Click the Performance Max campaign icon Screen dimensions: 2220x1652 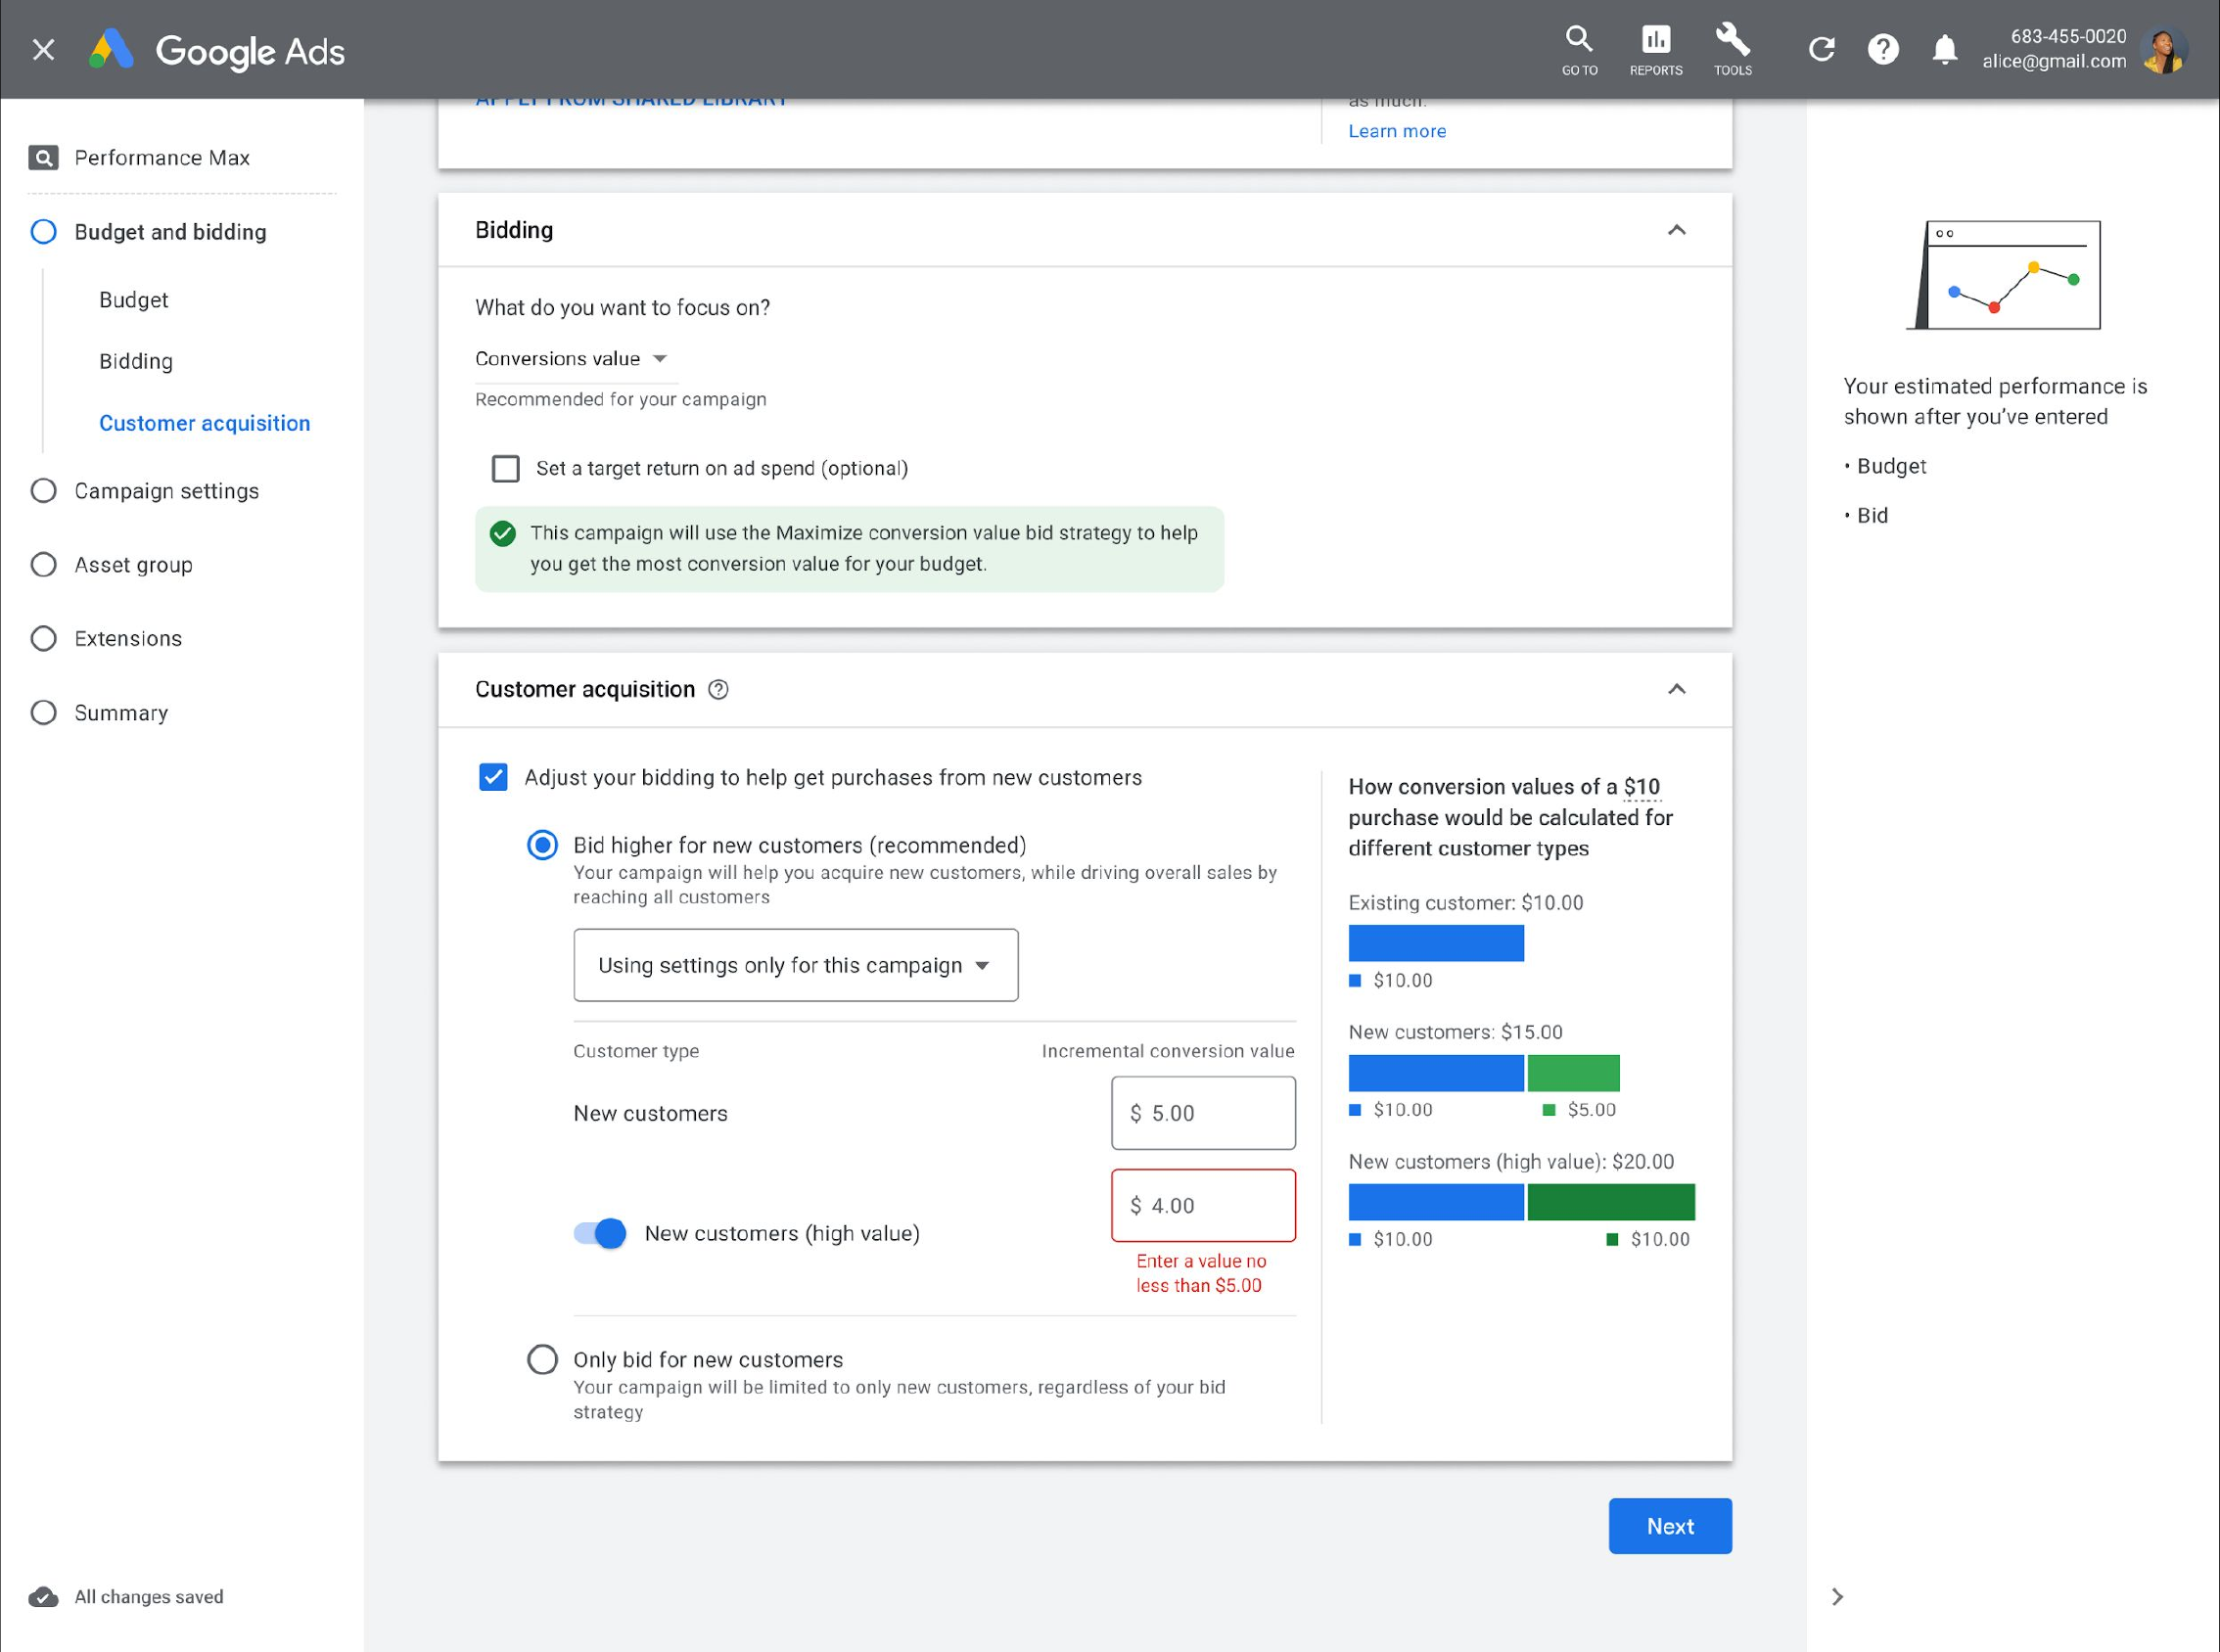coord(43,157)
